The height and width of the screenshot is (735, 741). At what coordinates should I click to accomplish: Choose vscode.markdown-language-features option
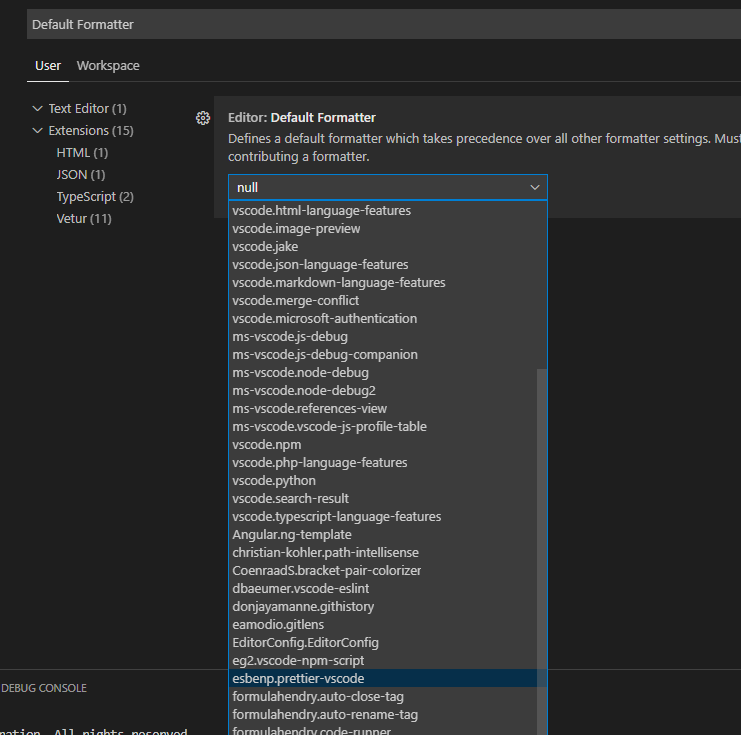pyautogui.click(x=383, y=282)
